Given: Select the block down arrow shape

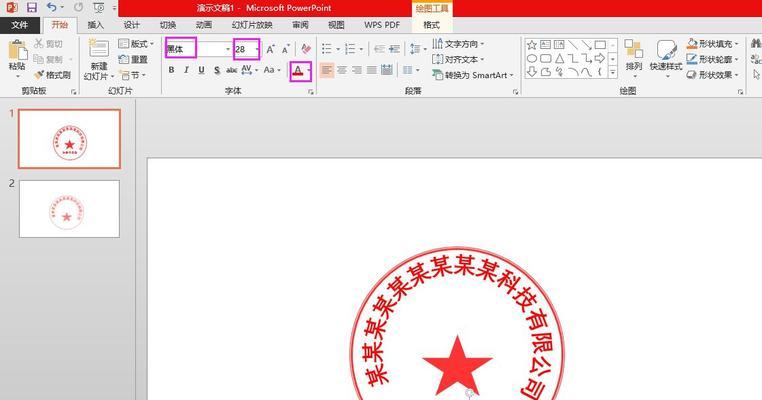Looking at the screenshot, I should coord(532,72).
